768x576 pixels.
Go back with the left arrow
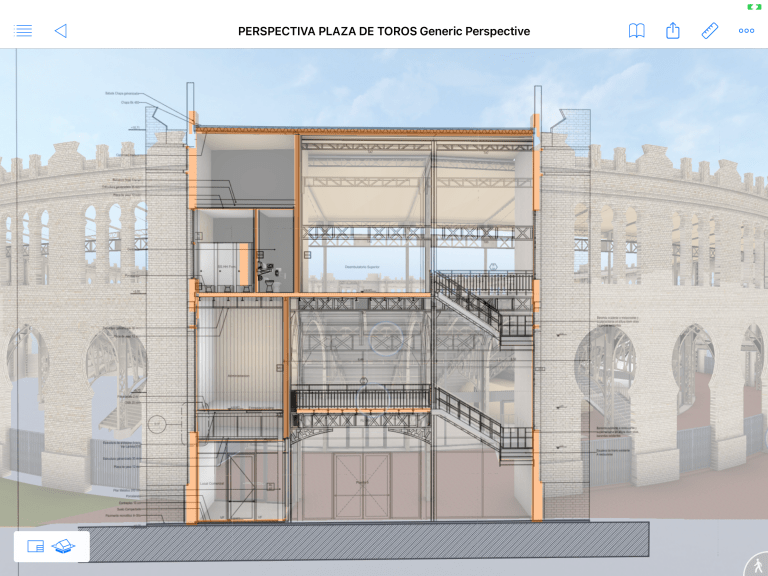point(60,31)
